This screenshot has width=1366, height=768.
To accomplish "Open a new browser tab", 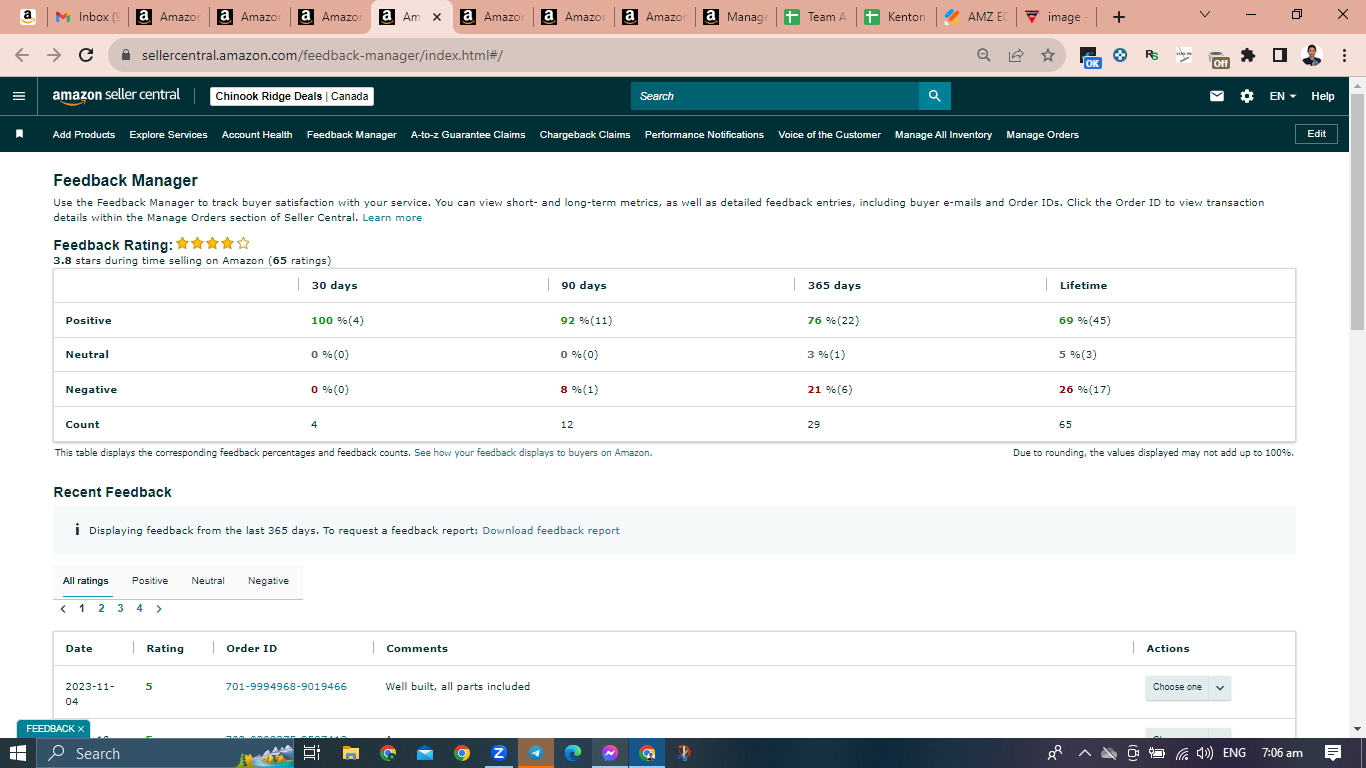I will pyautogui.click(x=1119, y=17).
